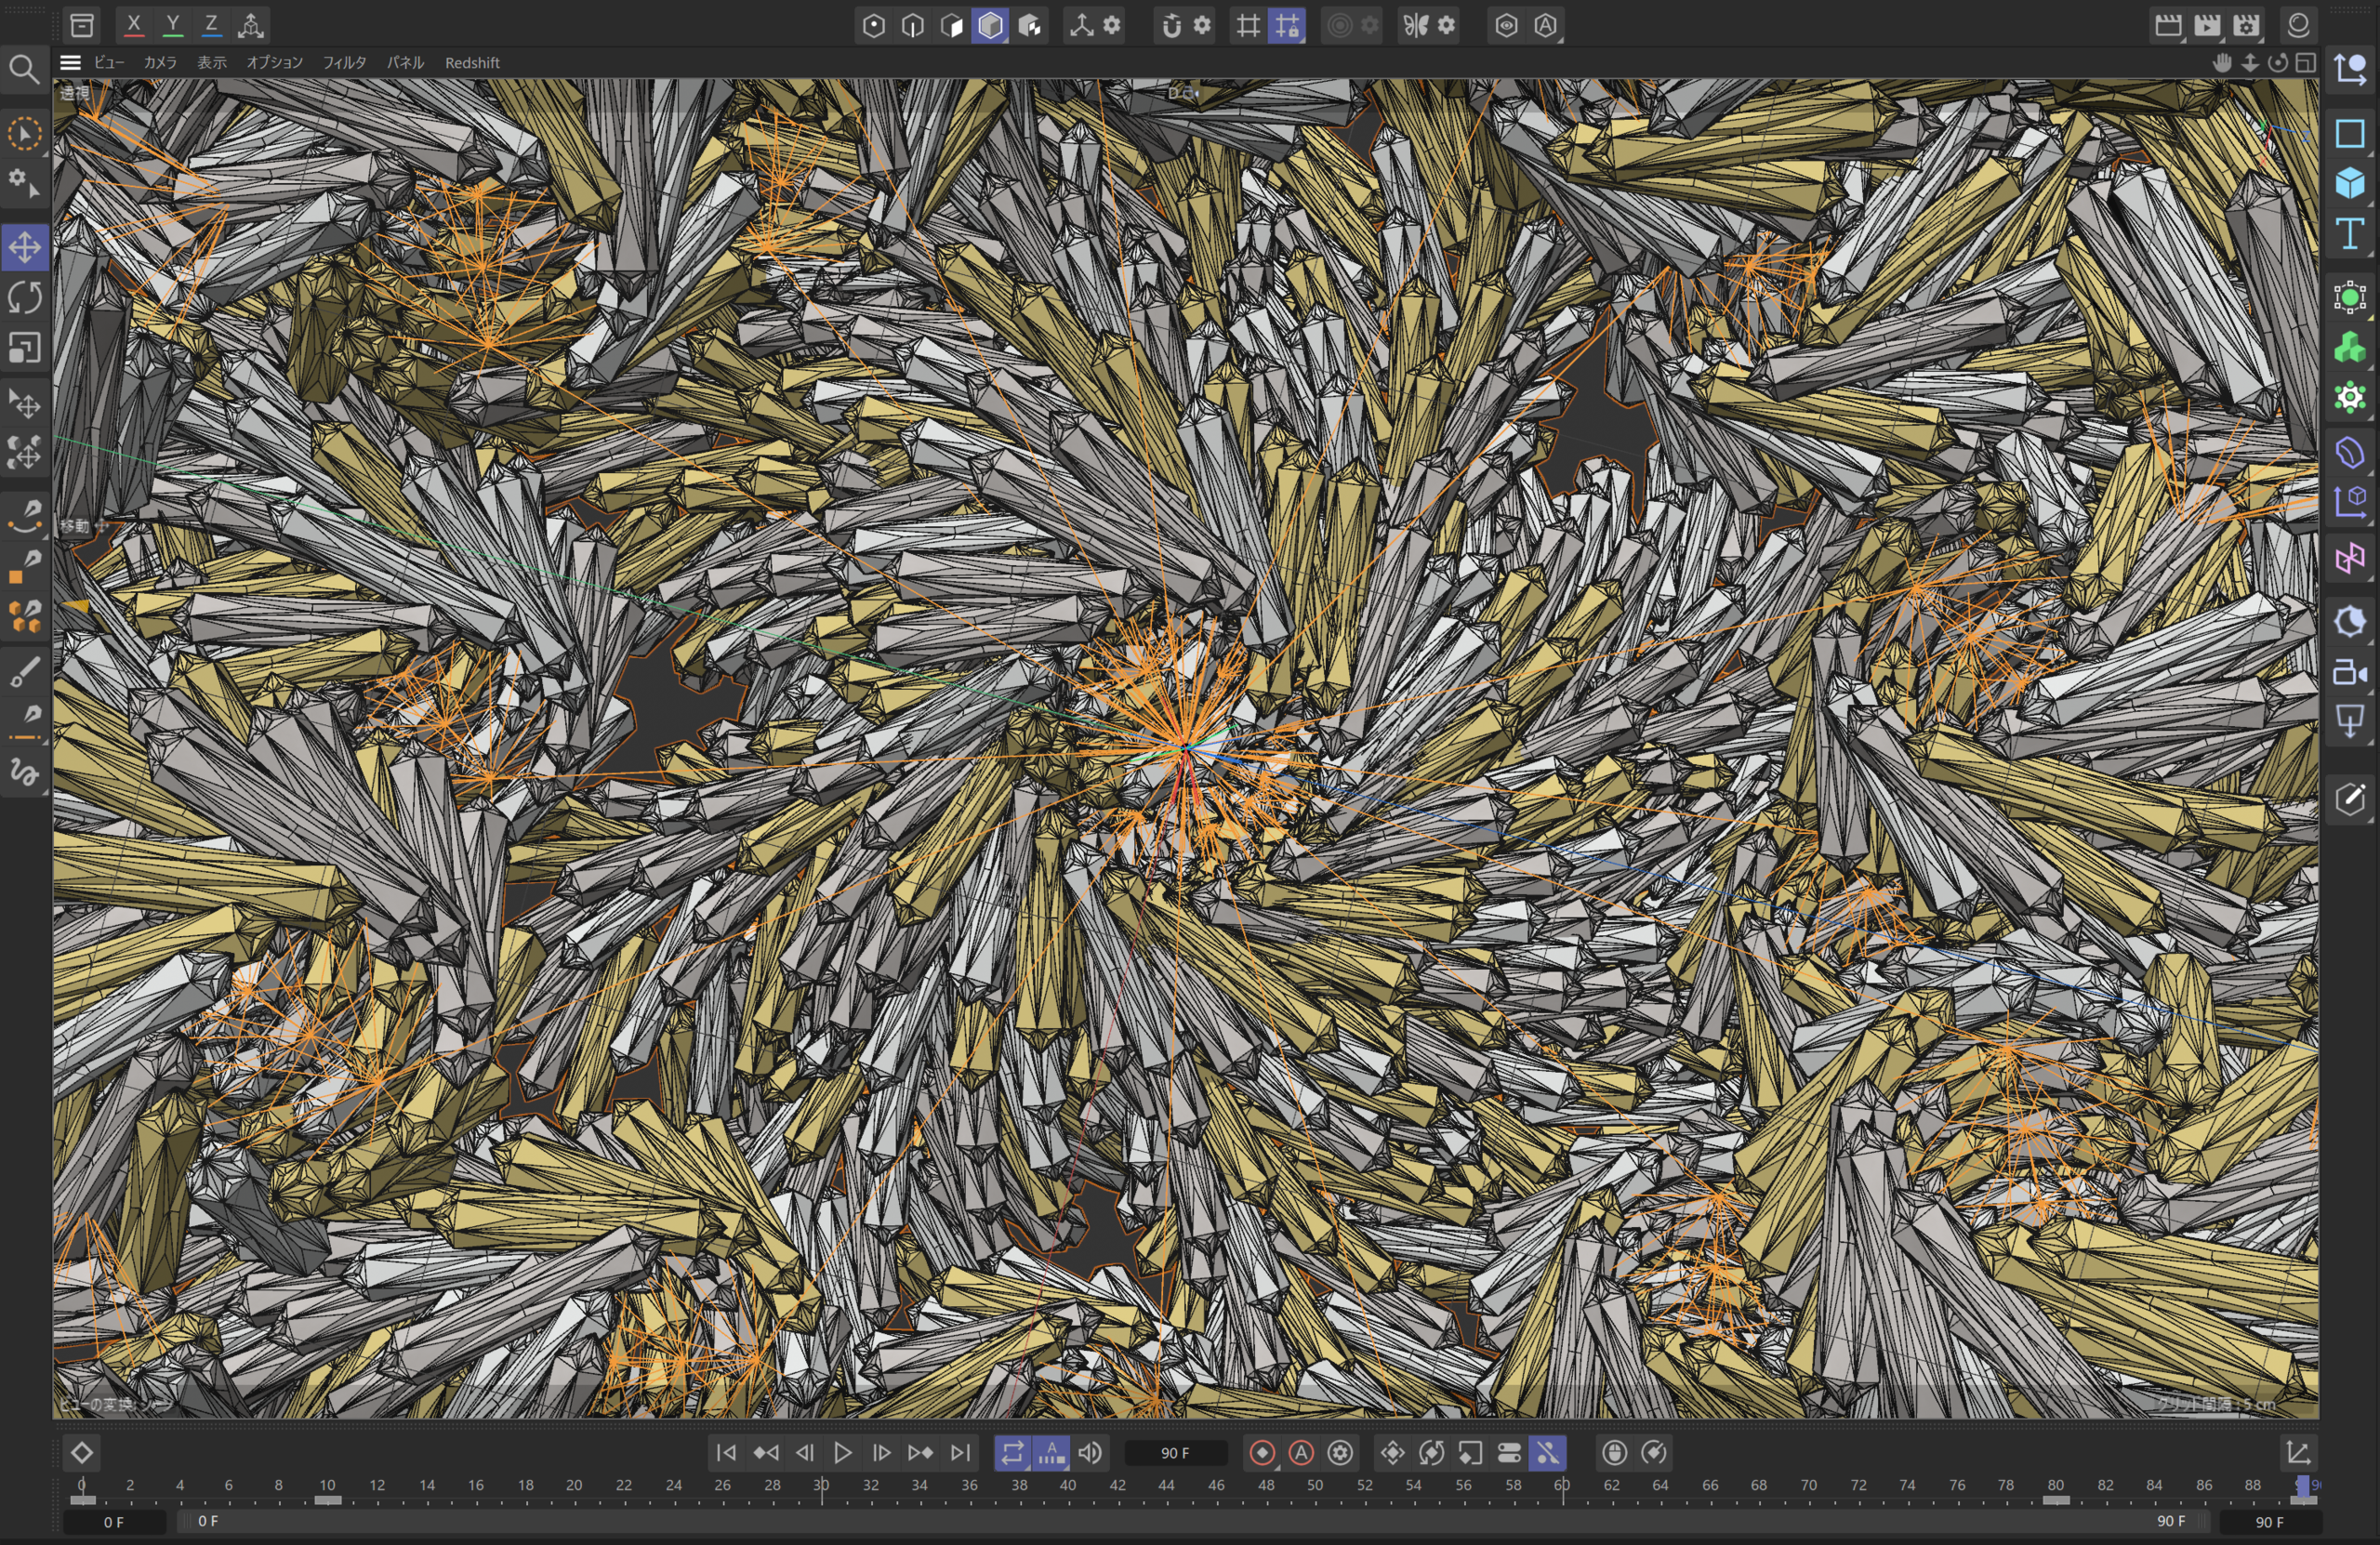Toggle the preview range playback button

(1051, 1453)
